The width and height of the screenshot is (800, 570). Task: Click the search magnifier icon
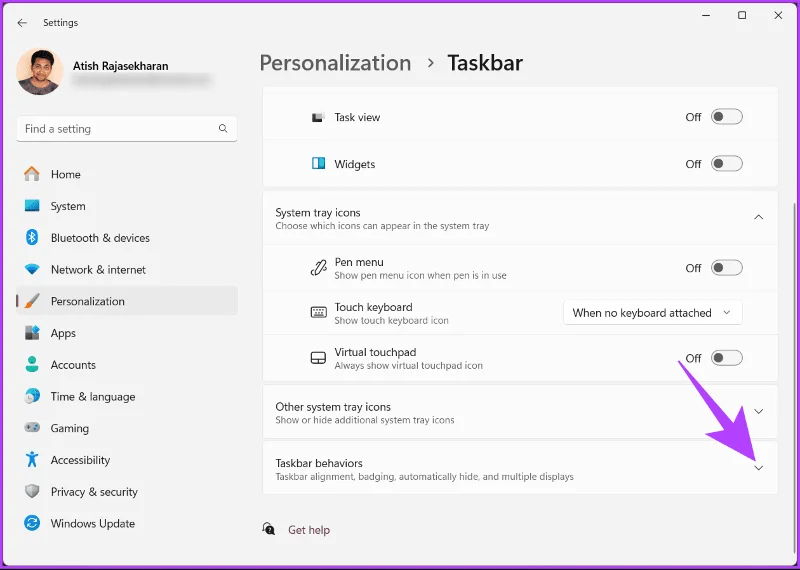pos(223,129)
